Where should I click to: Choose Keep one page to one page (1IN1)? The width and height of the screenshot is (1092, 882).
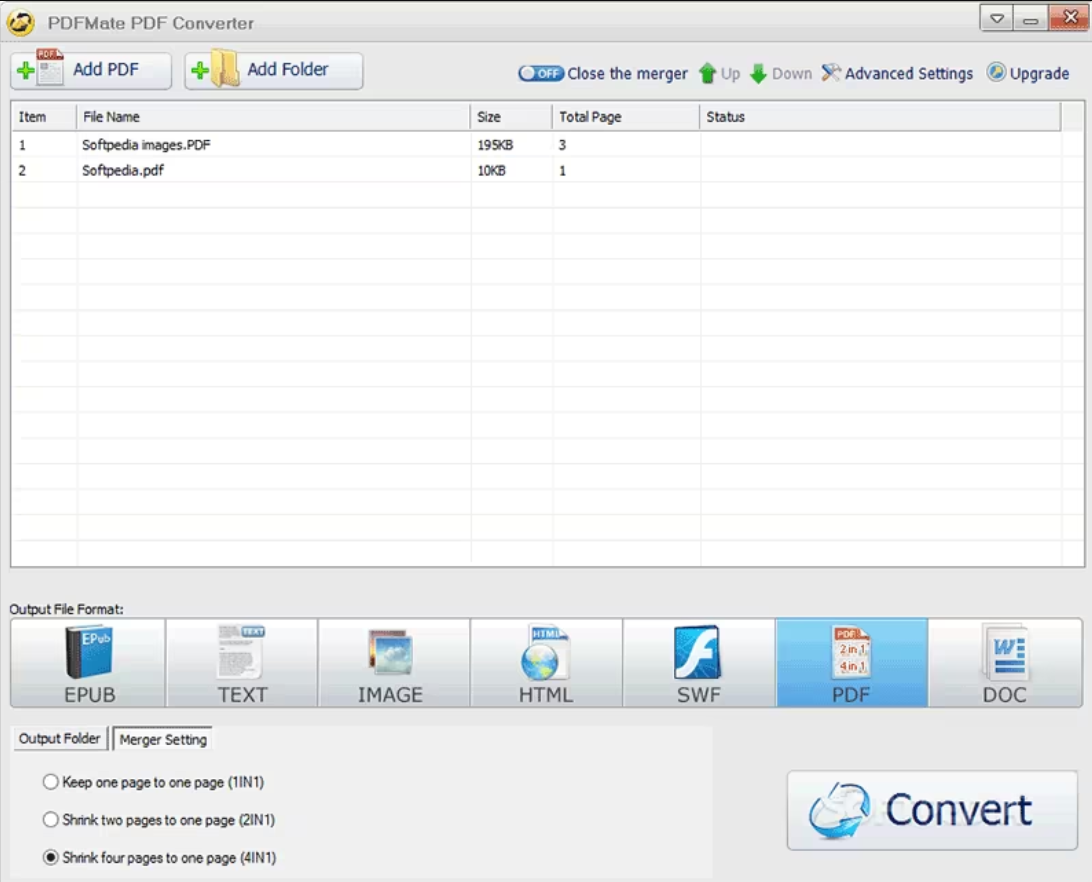click(153, 782)
